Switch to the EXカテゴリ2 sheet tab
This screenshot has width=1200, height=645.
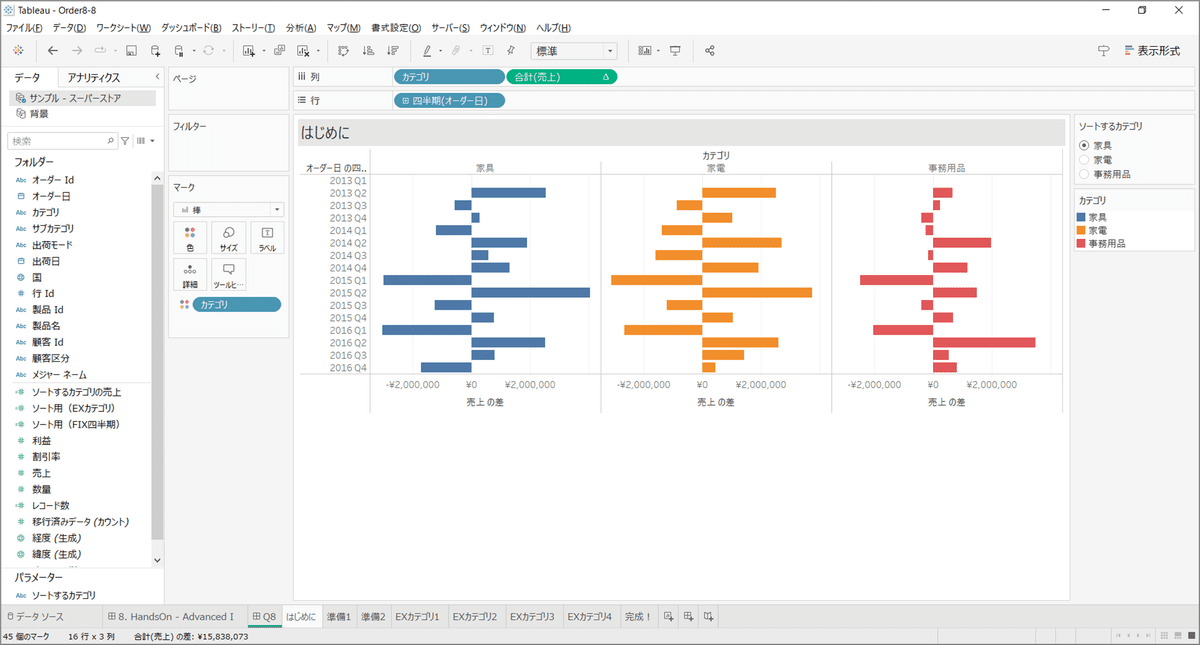475,616
